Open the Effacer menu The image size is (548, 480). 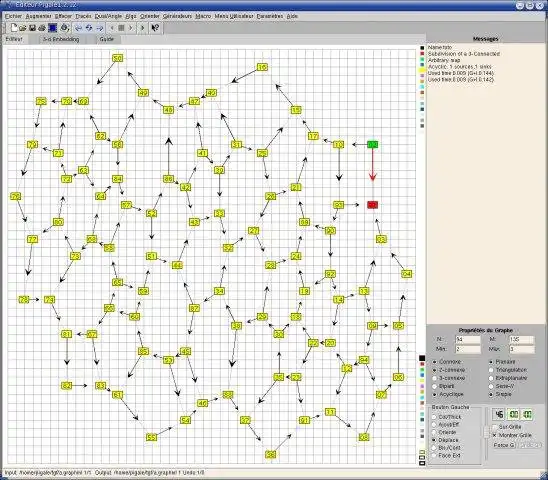click(63, 16)
